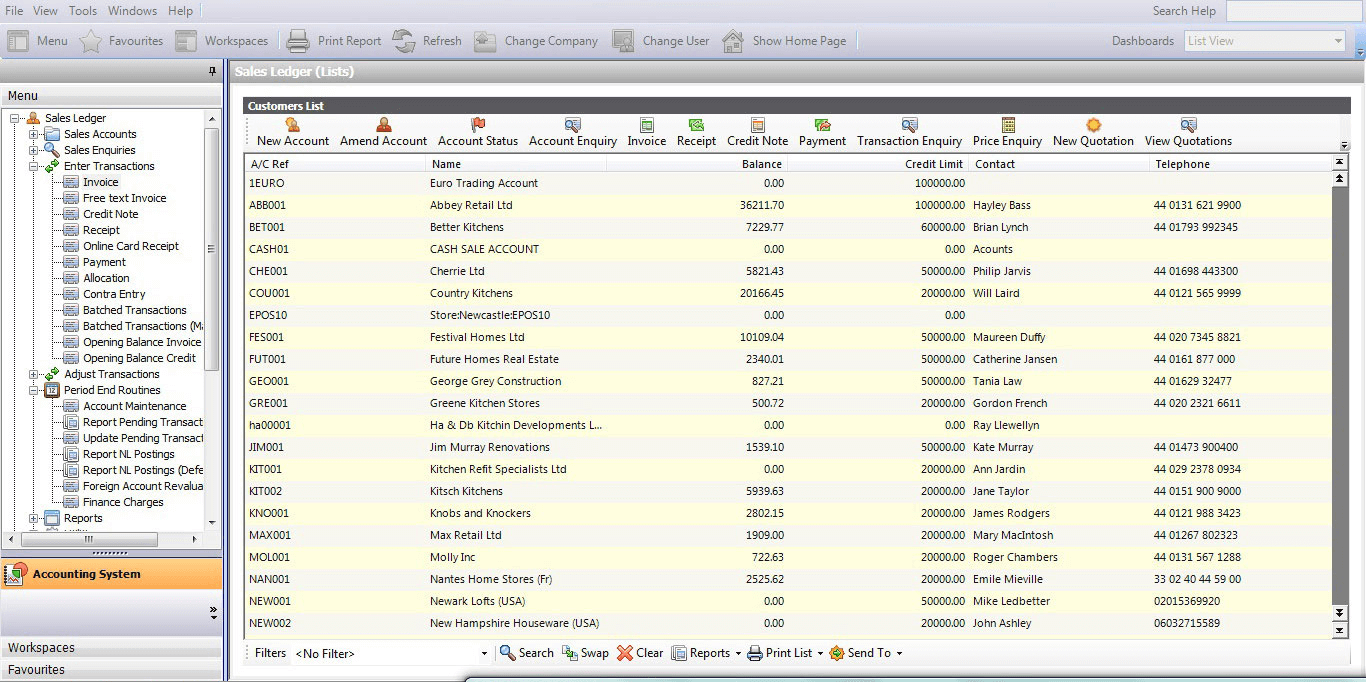Clear the customer list filter

639,653
